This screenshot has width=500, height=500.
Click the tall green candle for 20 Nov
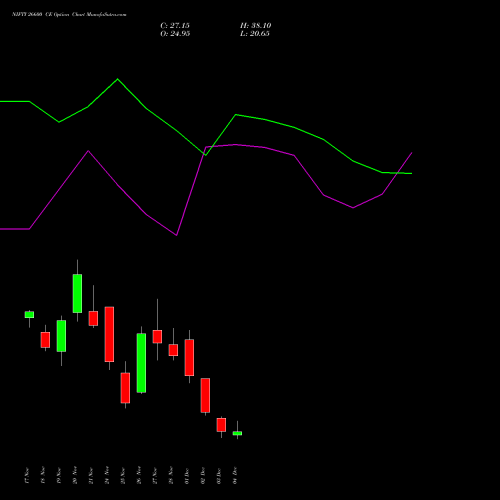[77, 293]
